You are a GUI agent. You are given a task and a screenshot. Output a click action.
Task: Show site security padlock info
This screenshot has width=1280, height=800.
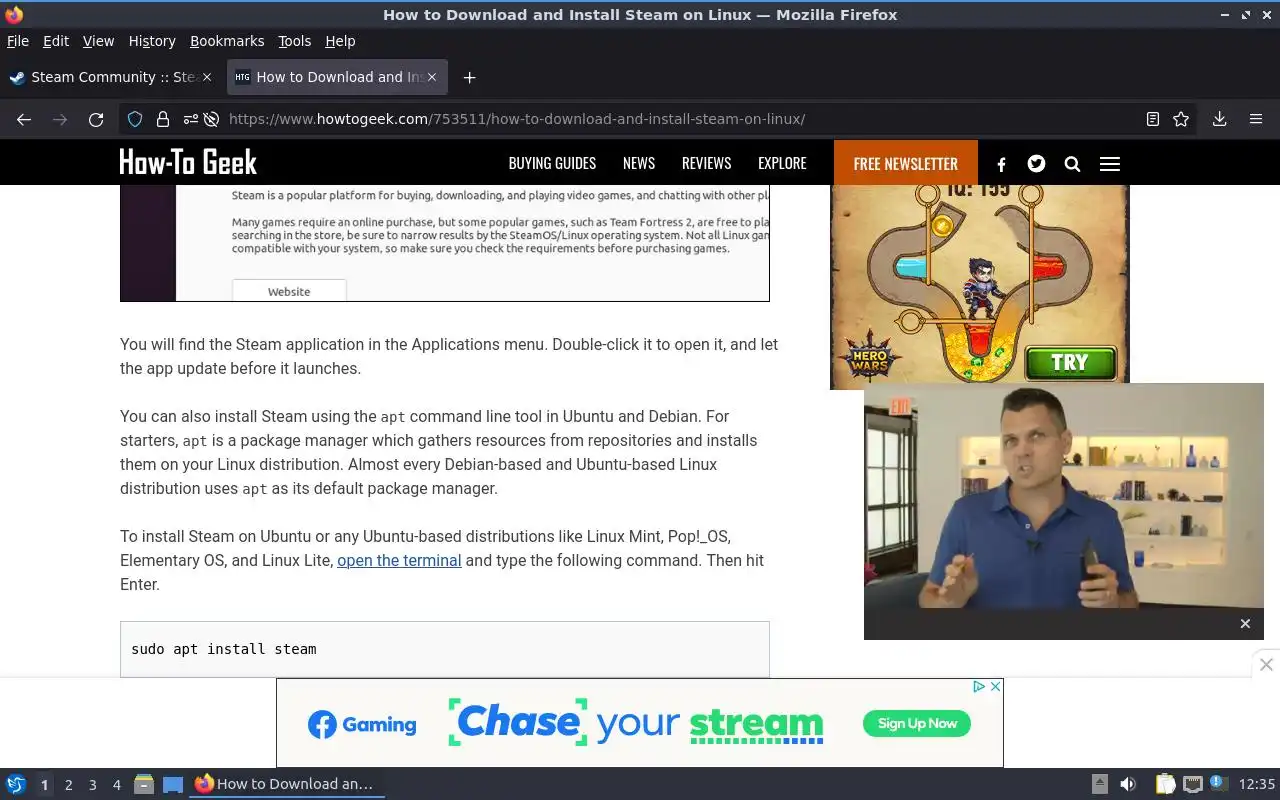coord(163,119)
